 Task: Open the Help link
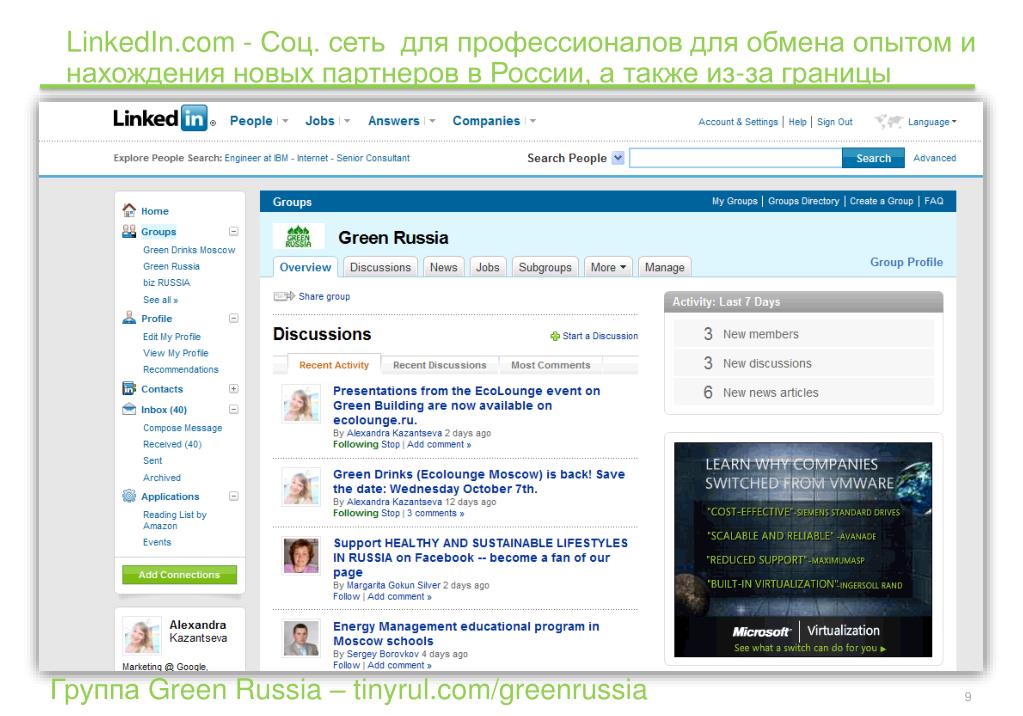(797, 121)
